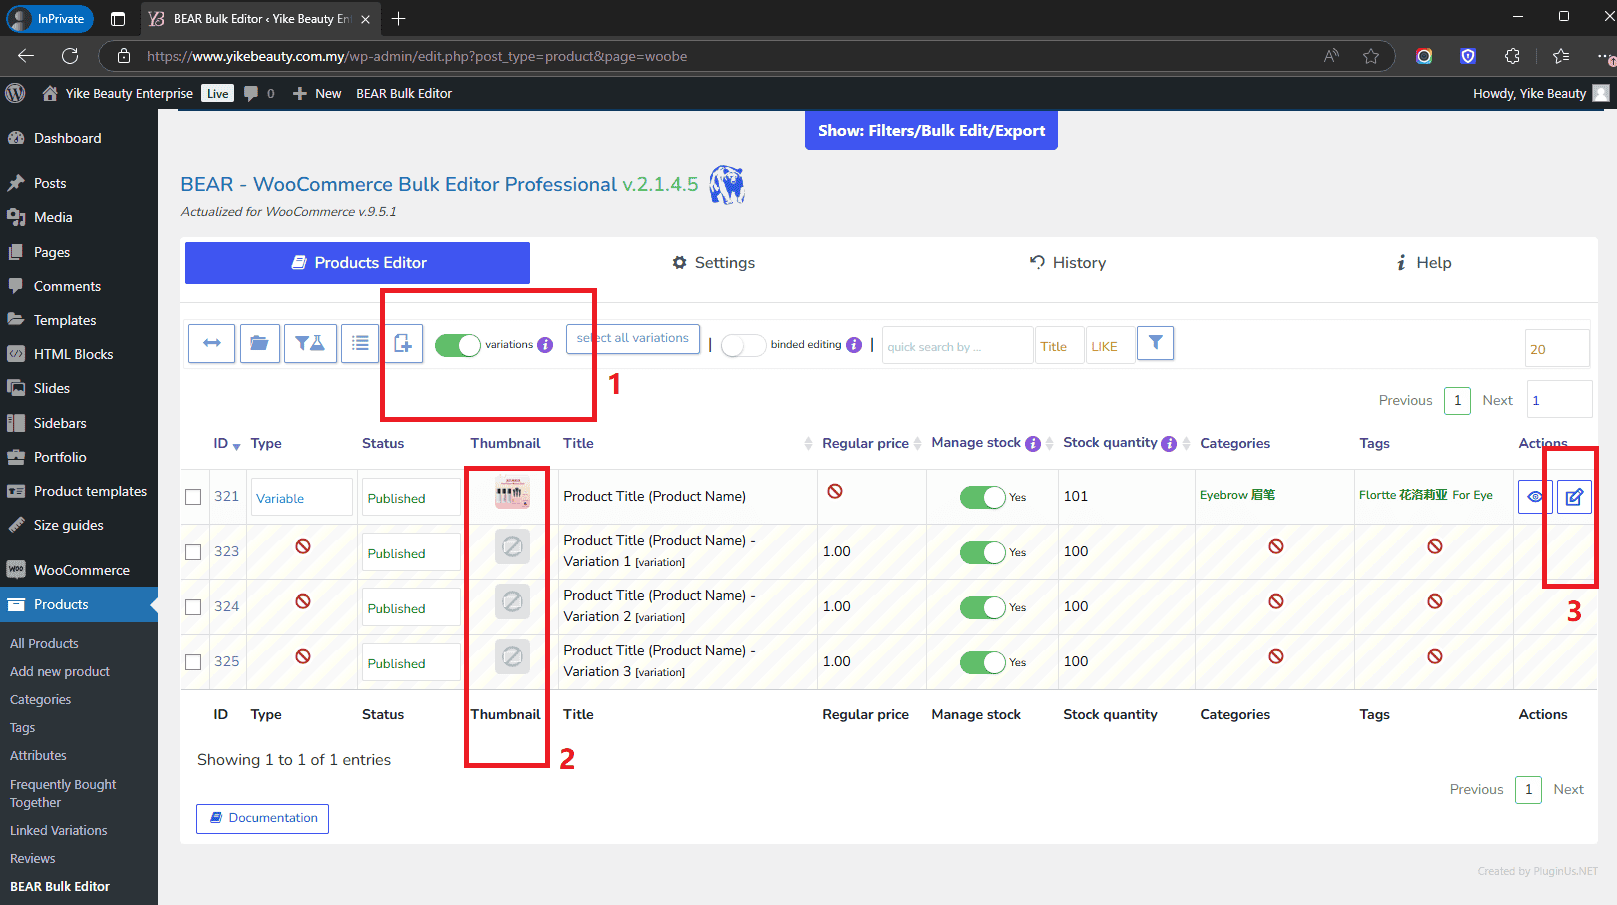Click Next in the top pagination
Screen dimensions: 1617x905
click(1497, 400)
